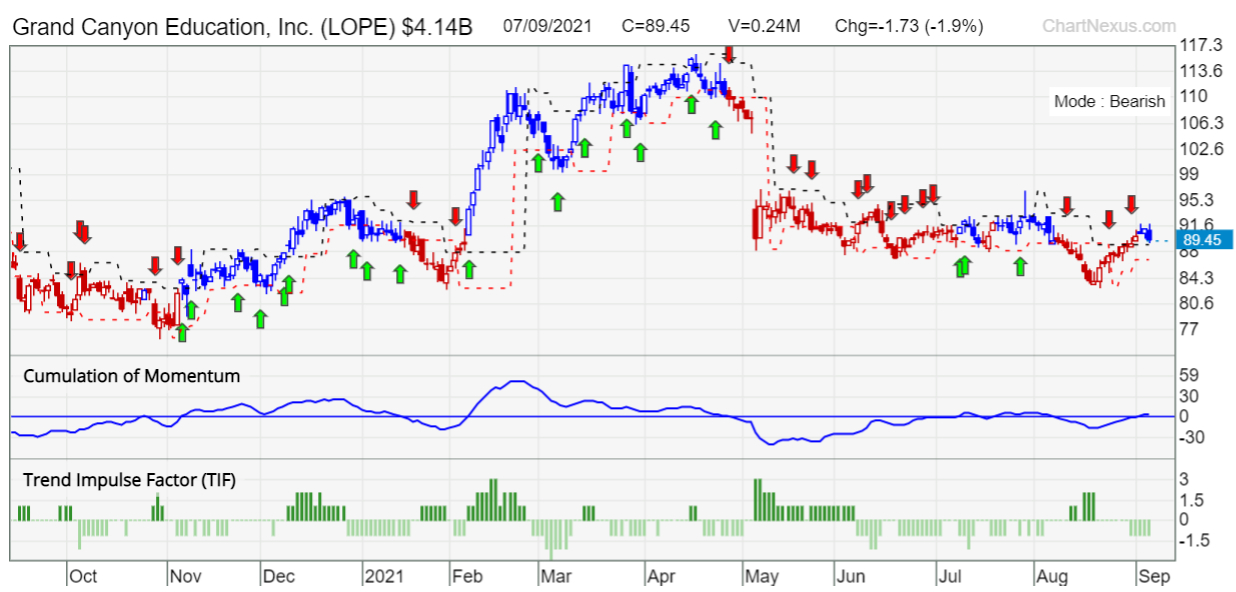Click the green buy arrow below early March candles
Viewport: 1236px width, 592px height.
558,201
